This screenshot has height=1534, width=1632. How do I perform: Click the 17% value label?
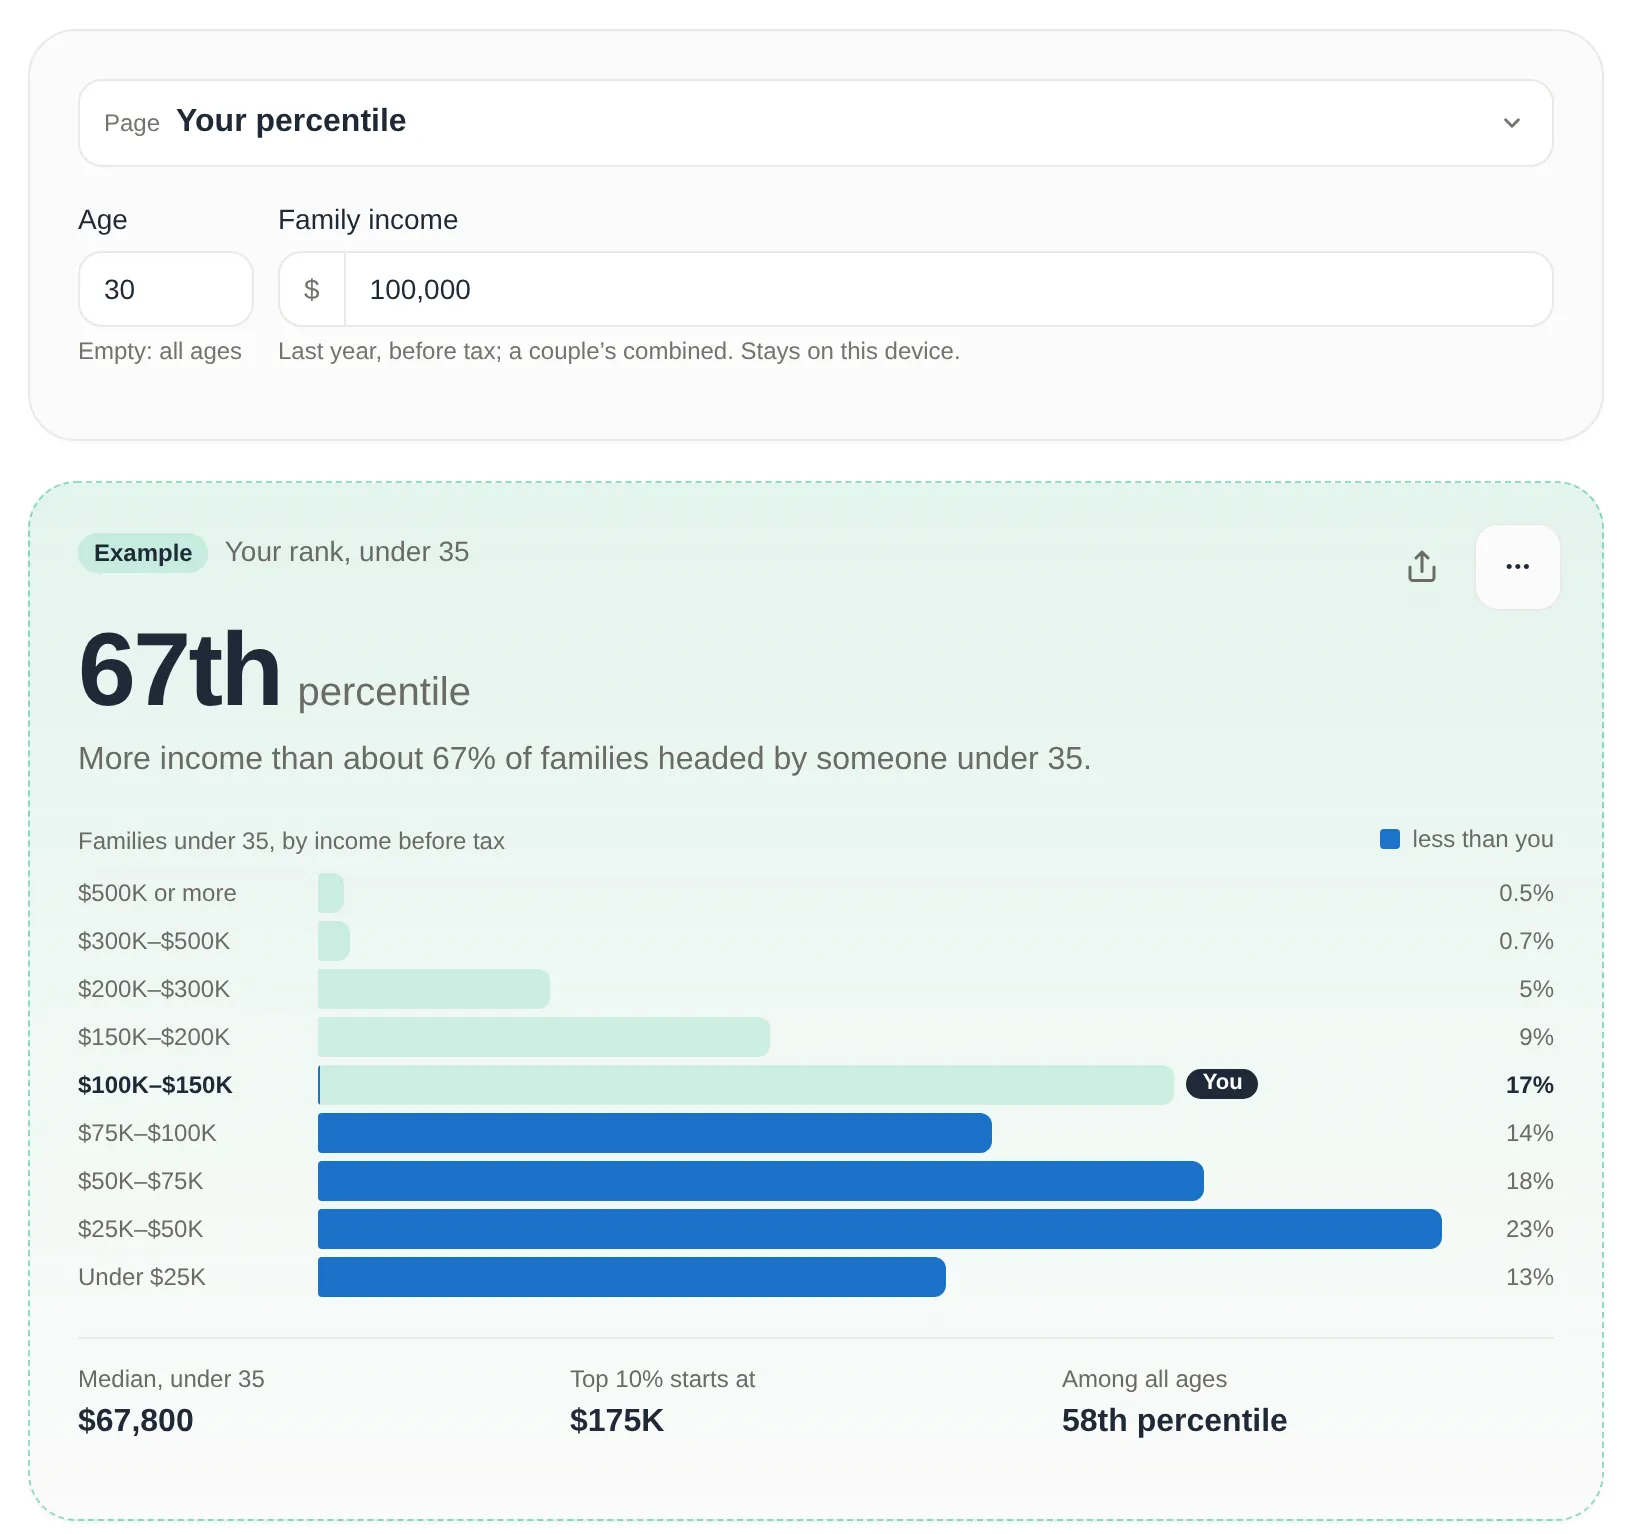point(1529,1085)
